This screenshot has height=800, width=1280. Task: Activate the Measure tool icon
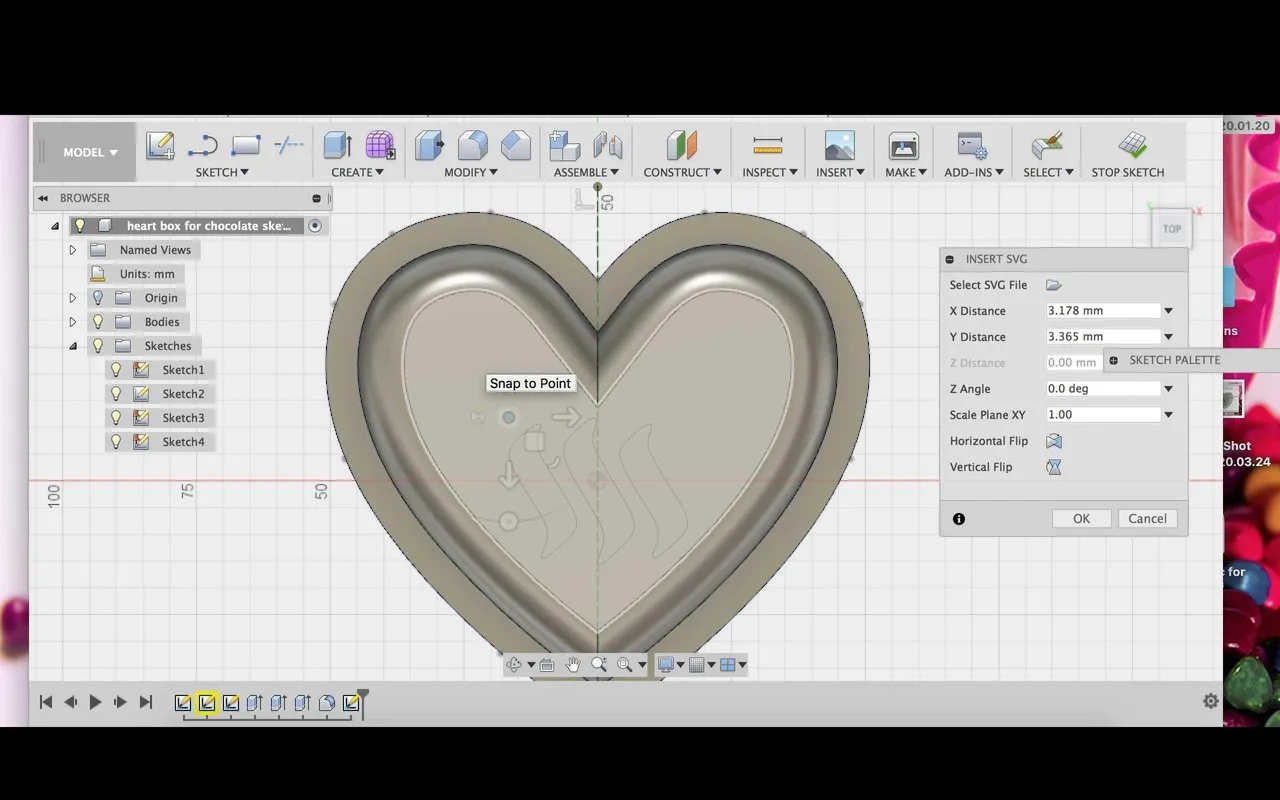[x=768, y=146]
